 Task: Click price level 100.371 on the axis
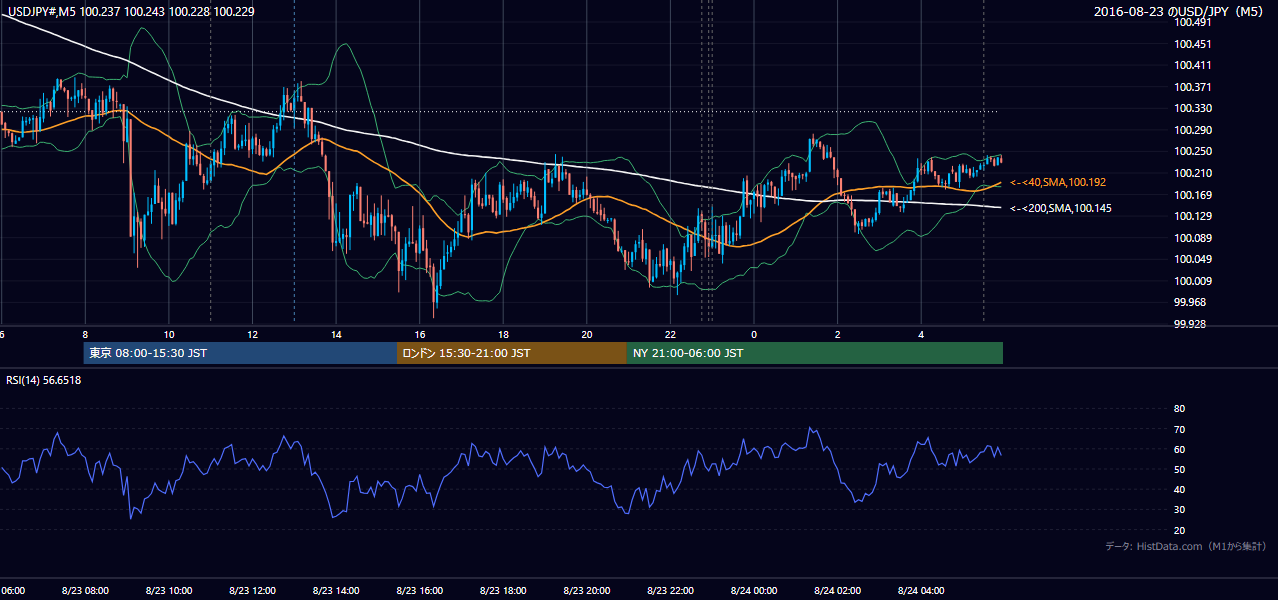tap(1193, 87)
